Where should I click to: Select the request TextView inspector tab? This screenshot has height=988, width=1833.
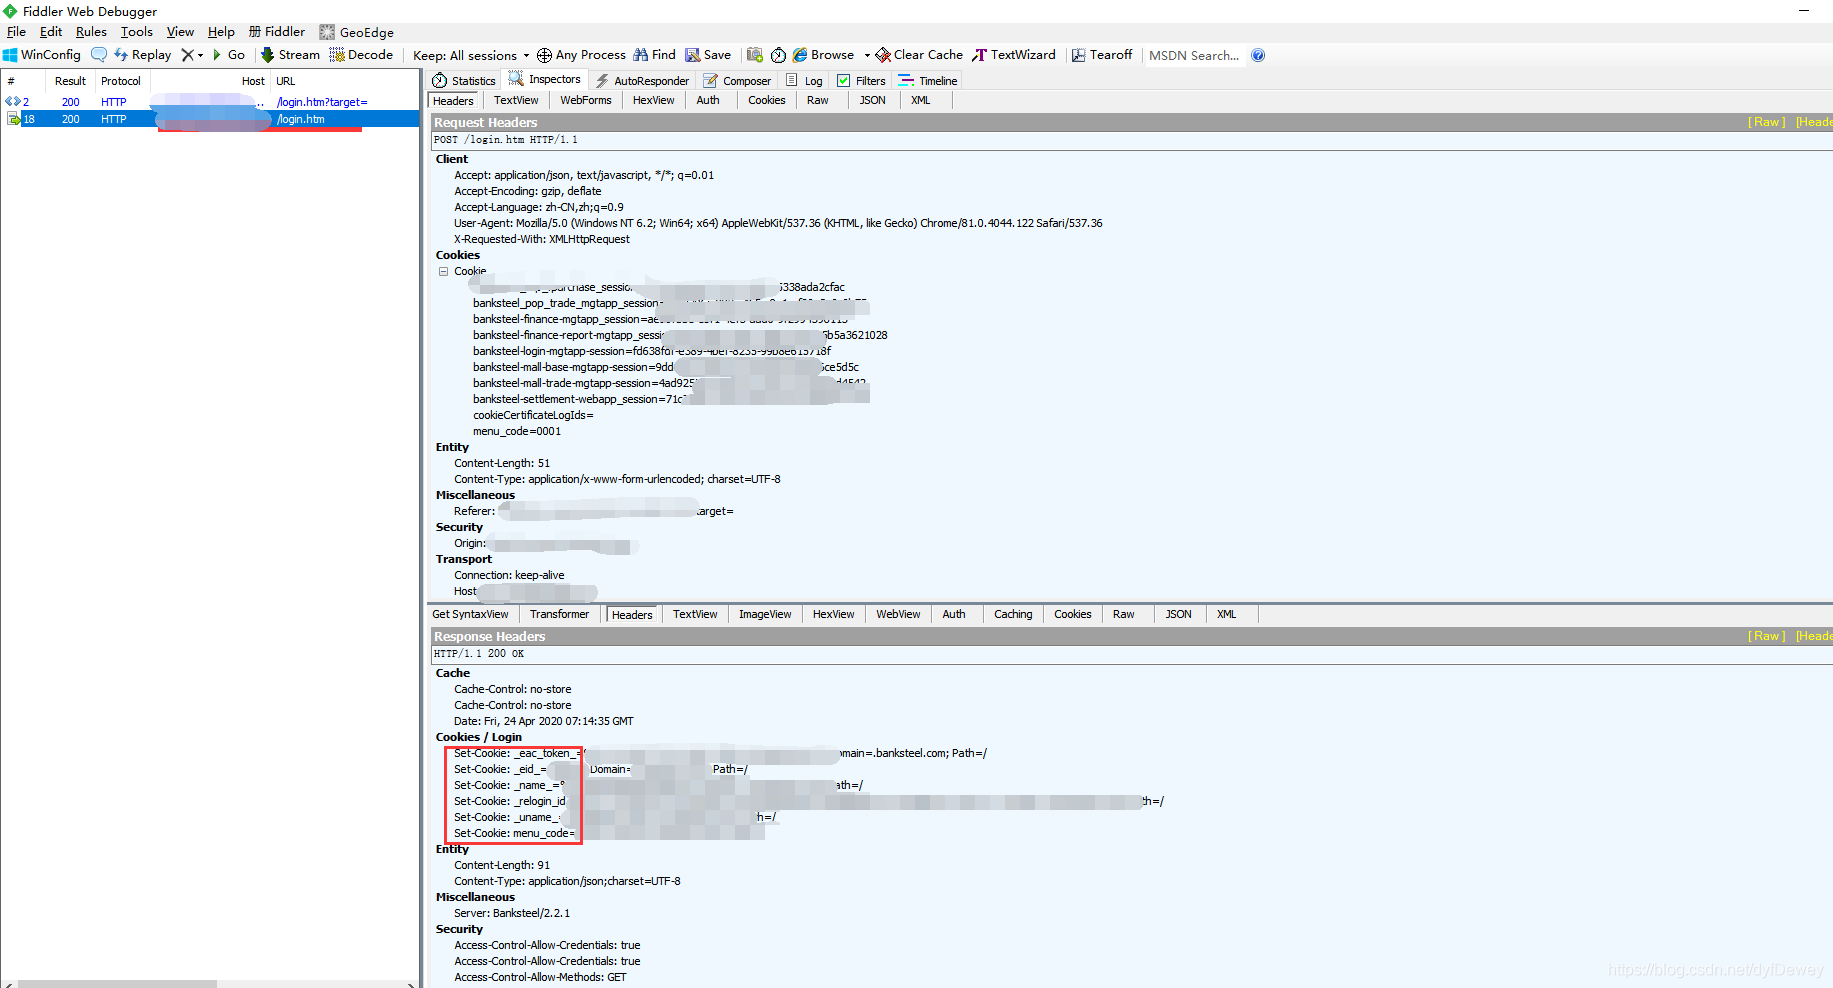[x=516, y=100]
